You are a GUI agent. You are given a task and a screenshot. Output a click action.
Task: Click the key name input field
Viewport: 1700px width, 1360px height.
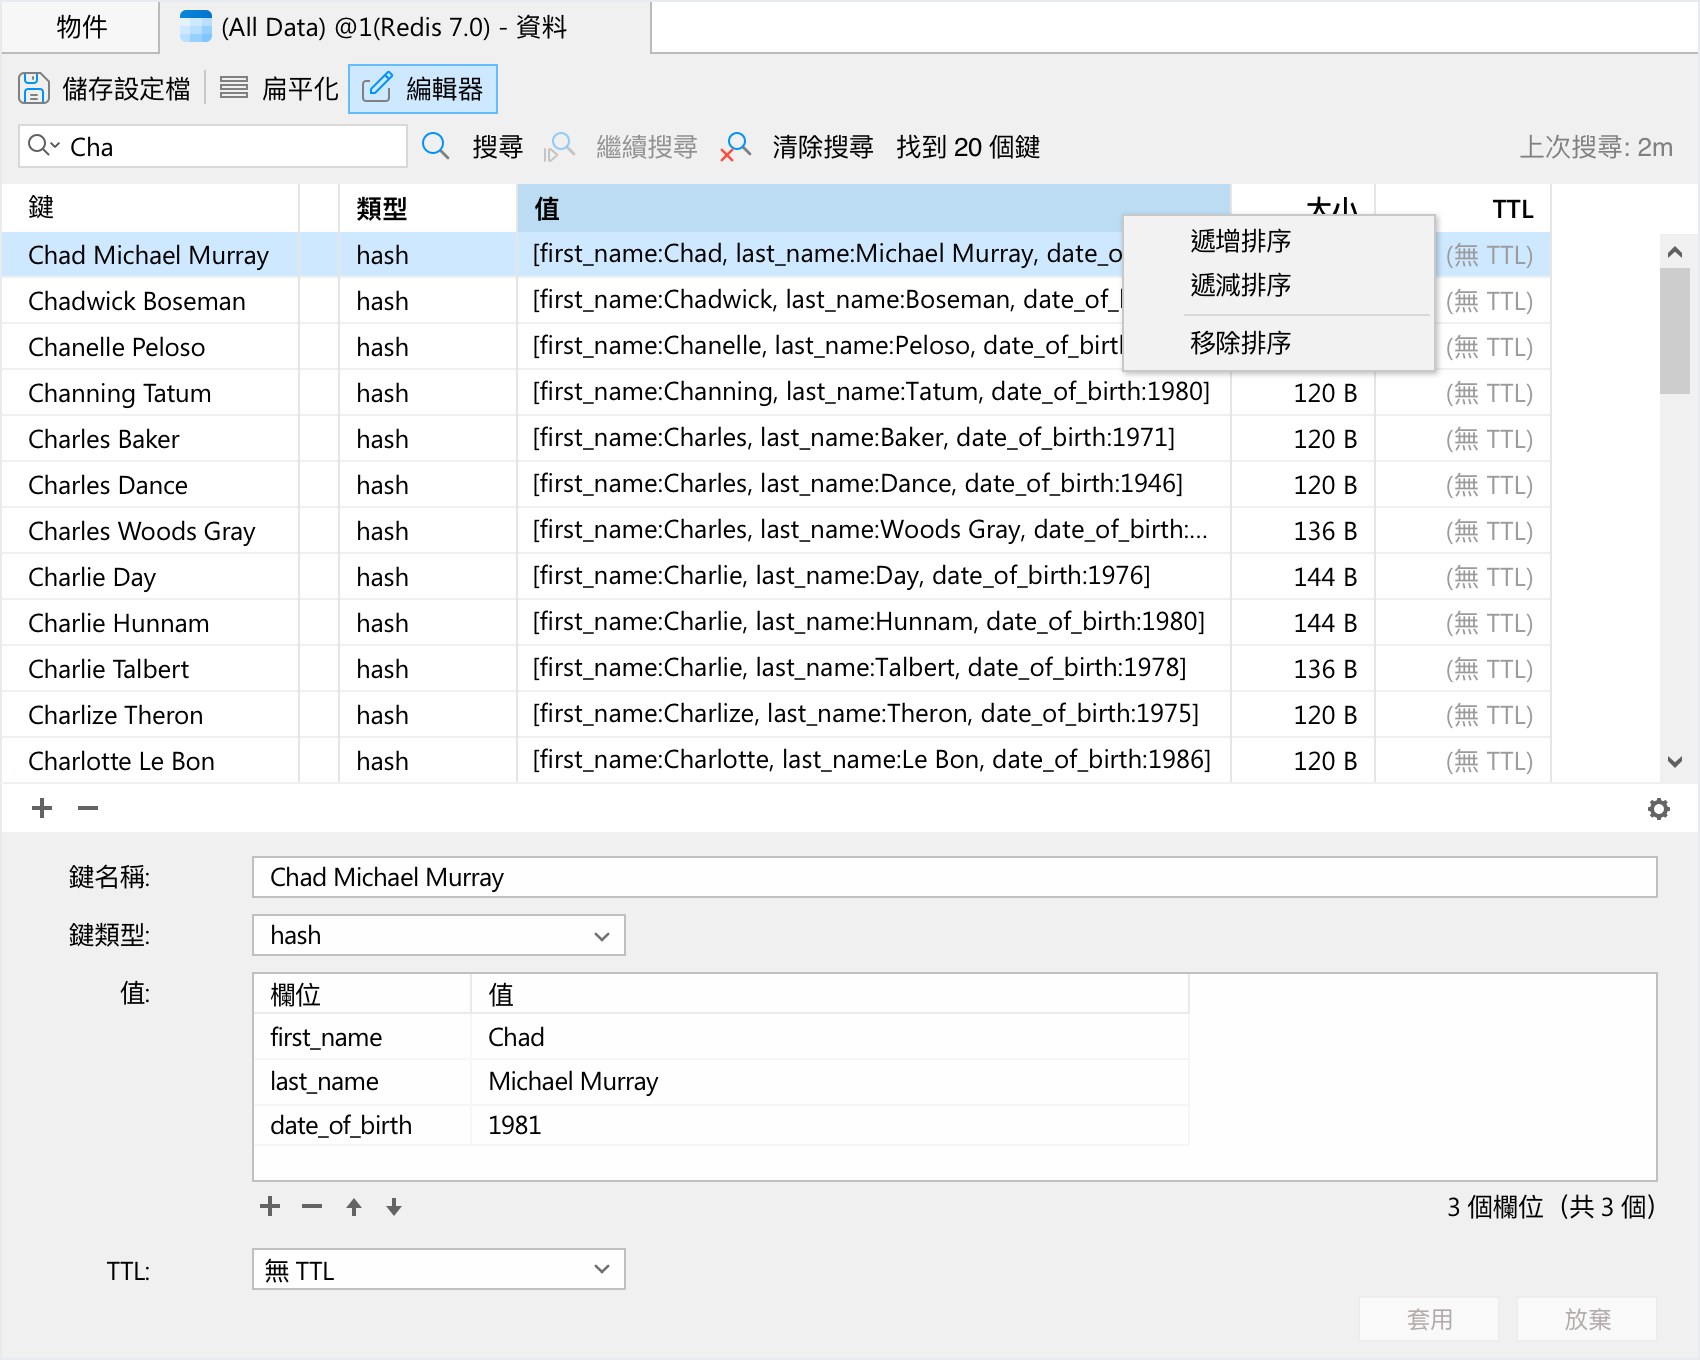[954, 877]
